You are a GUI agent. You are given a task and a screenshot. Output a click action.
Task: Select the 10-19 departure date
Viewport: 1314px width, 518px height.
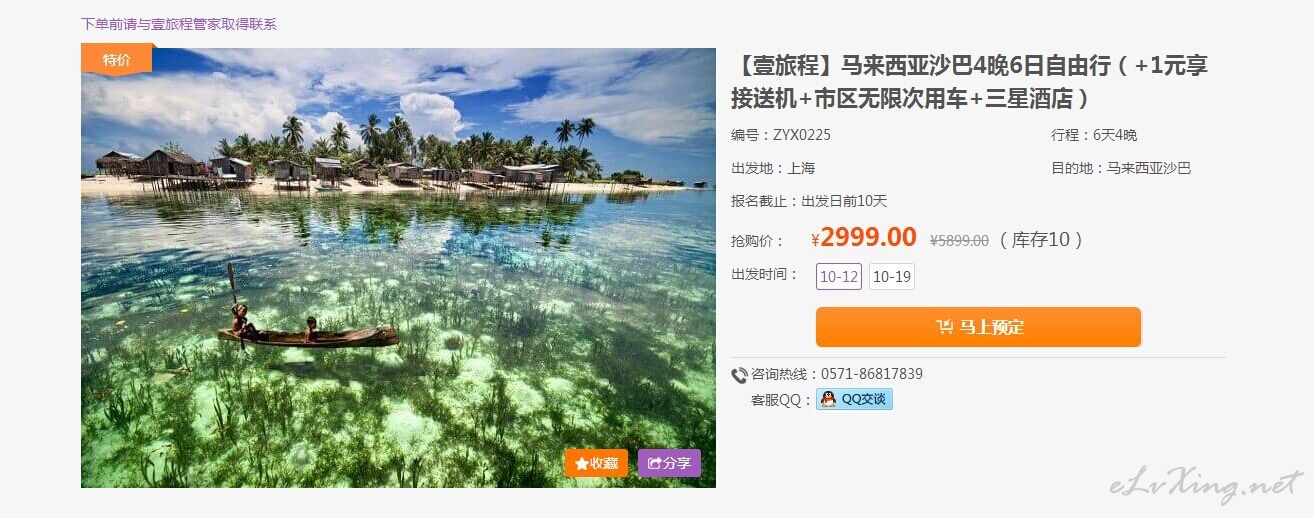892,277
